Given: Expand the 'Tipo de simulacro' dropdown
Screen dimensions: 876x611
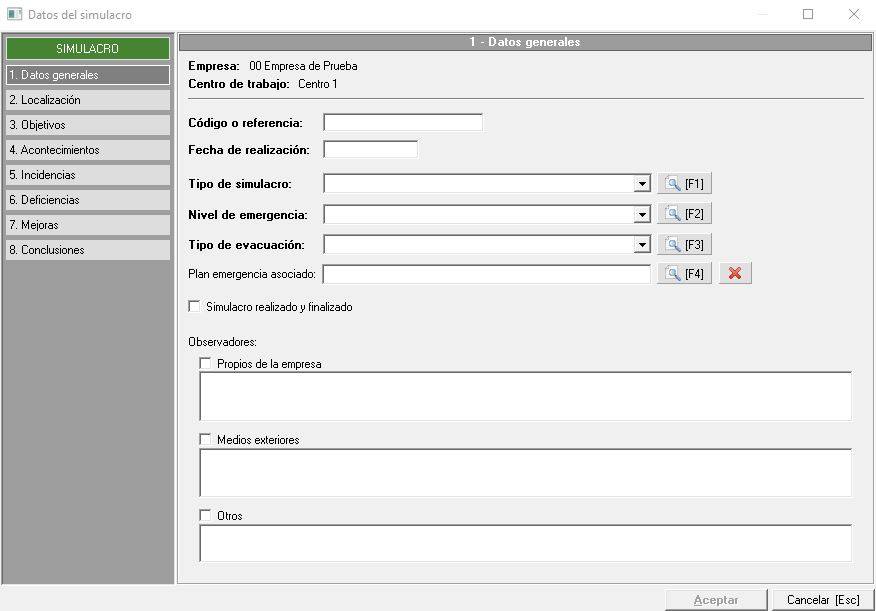Looking at the screenshot, I should tap(642, 184).
